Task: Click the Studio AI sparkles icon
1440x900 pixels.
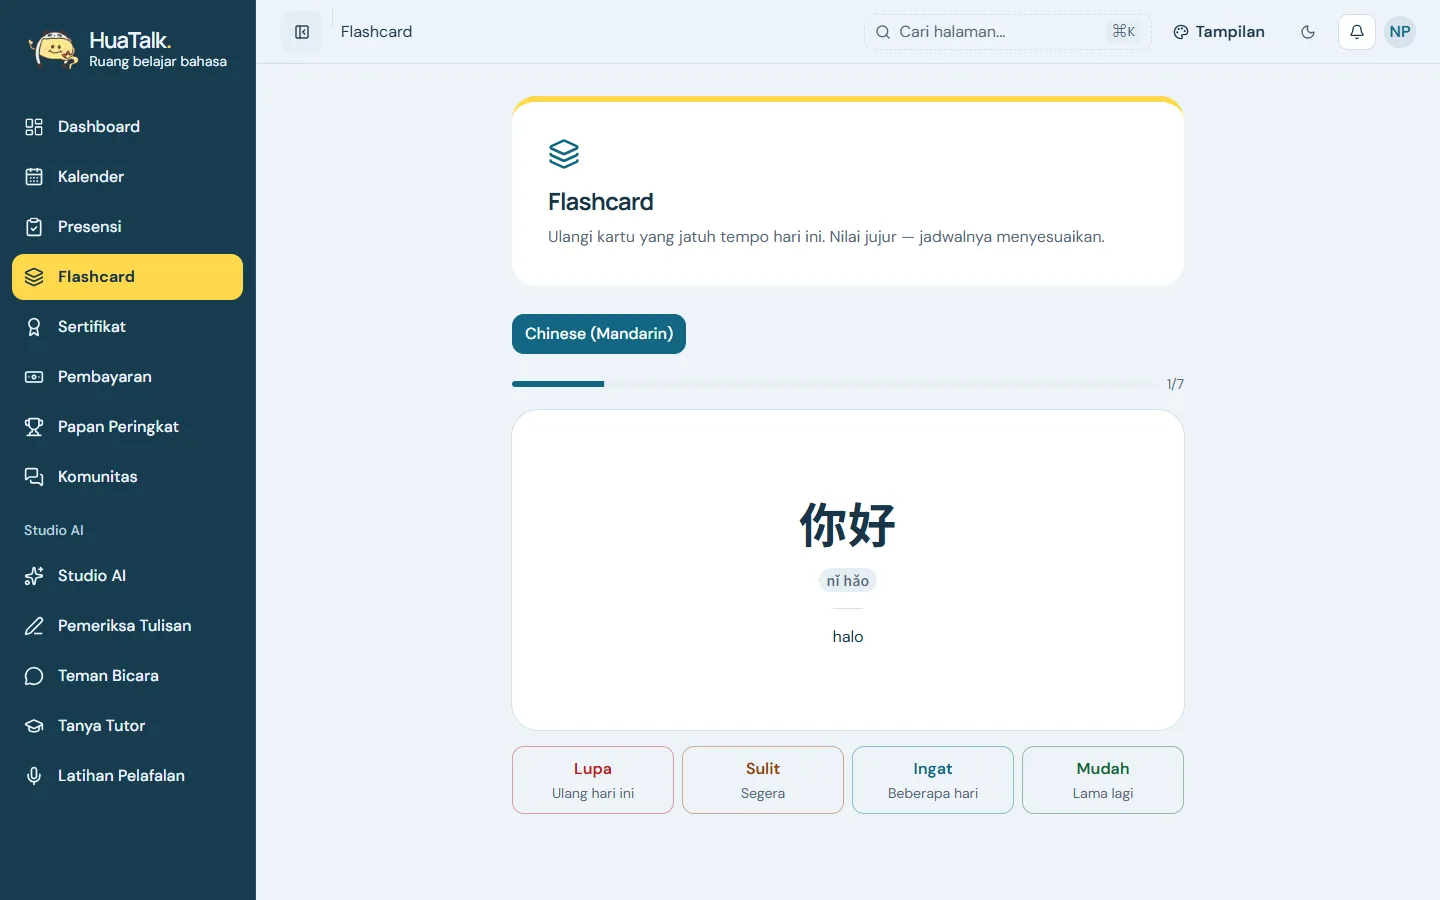Action: click(x=34, y=576)
